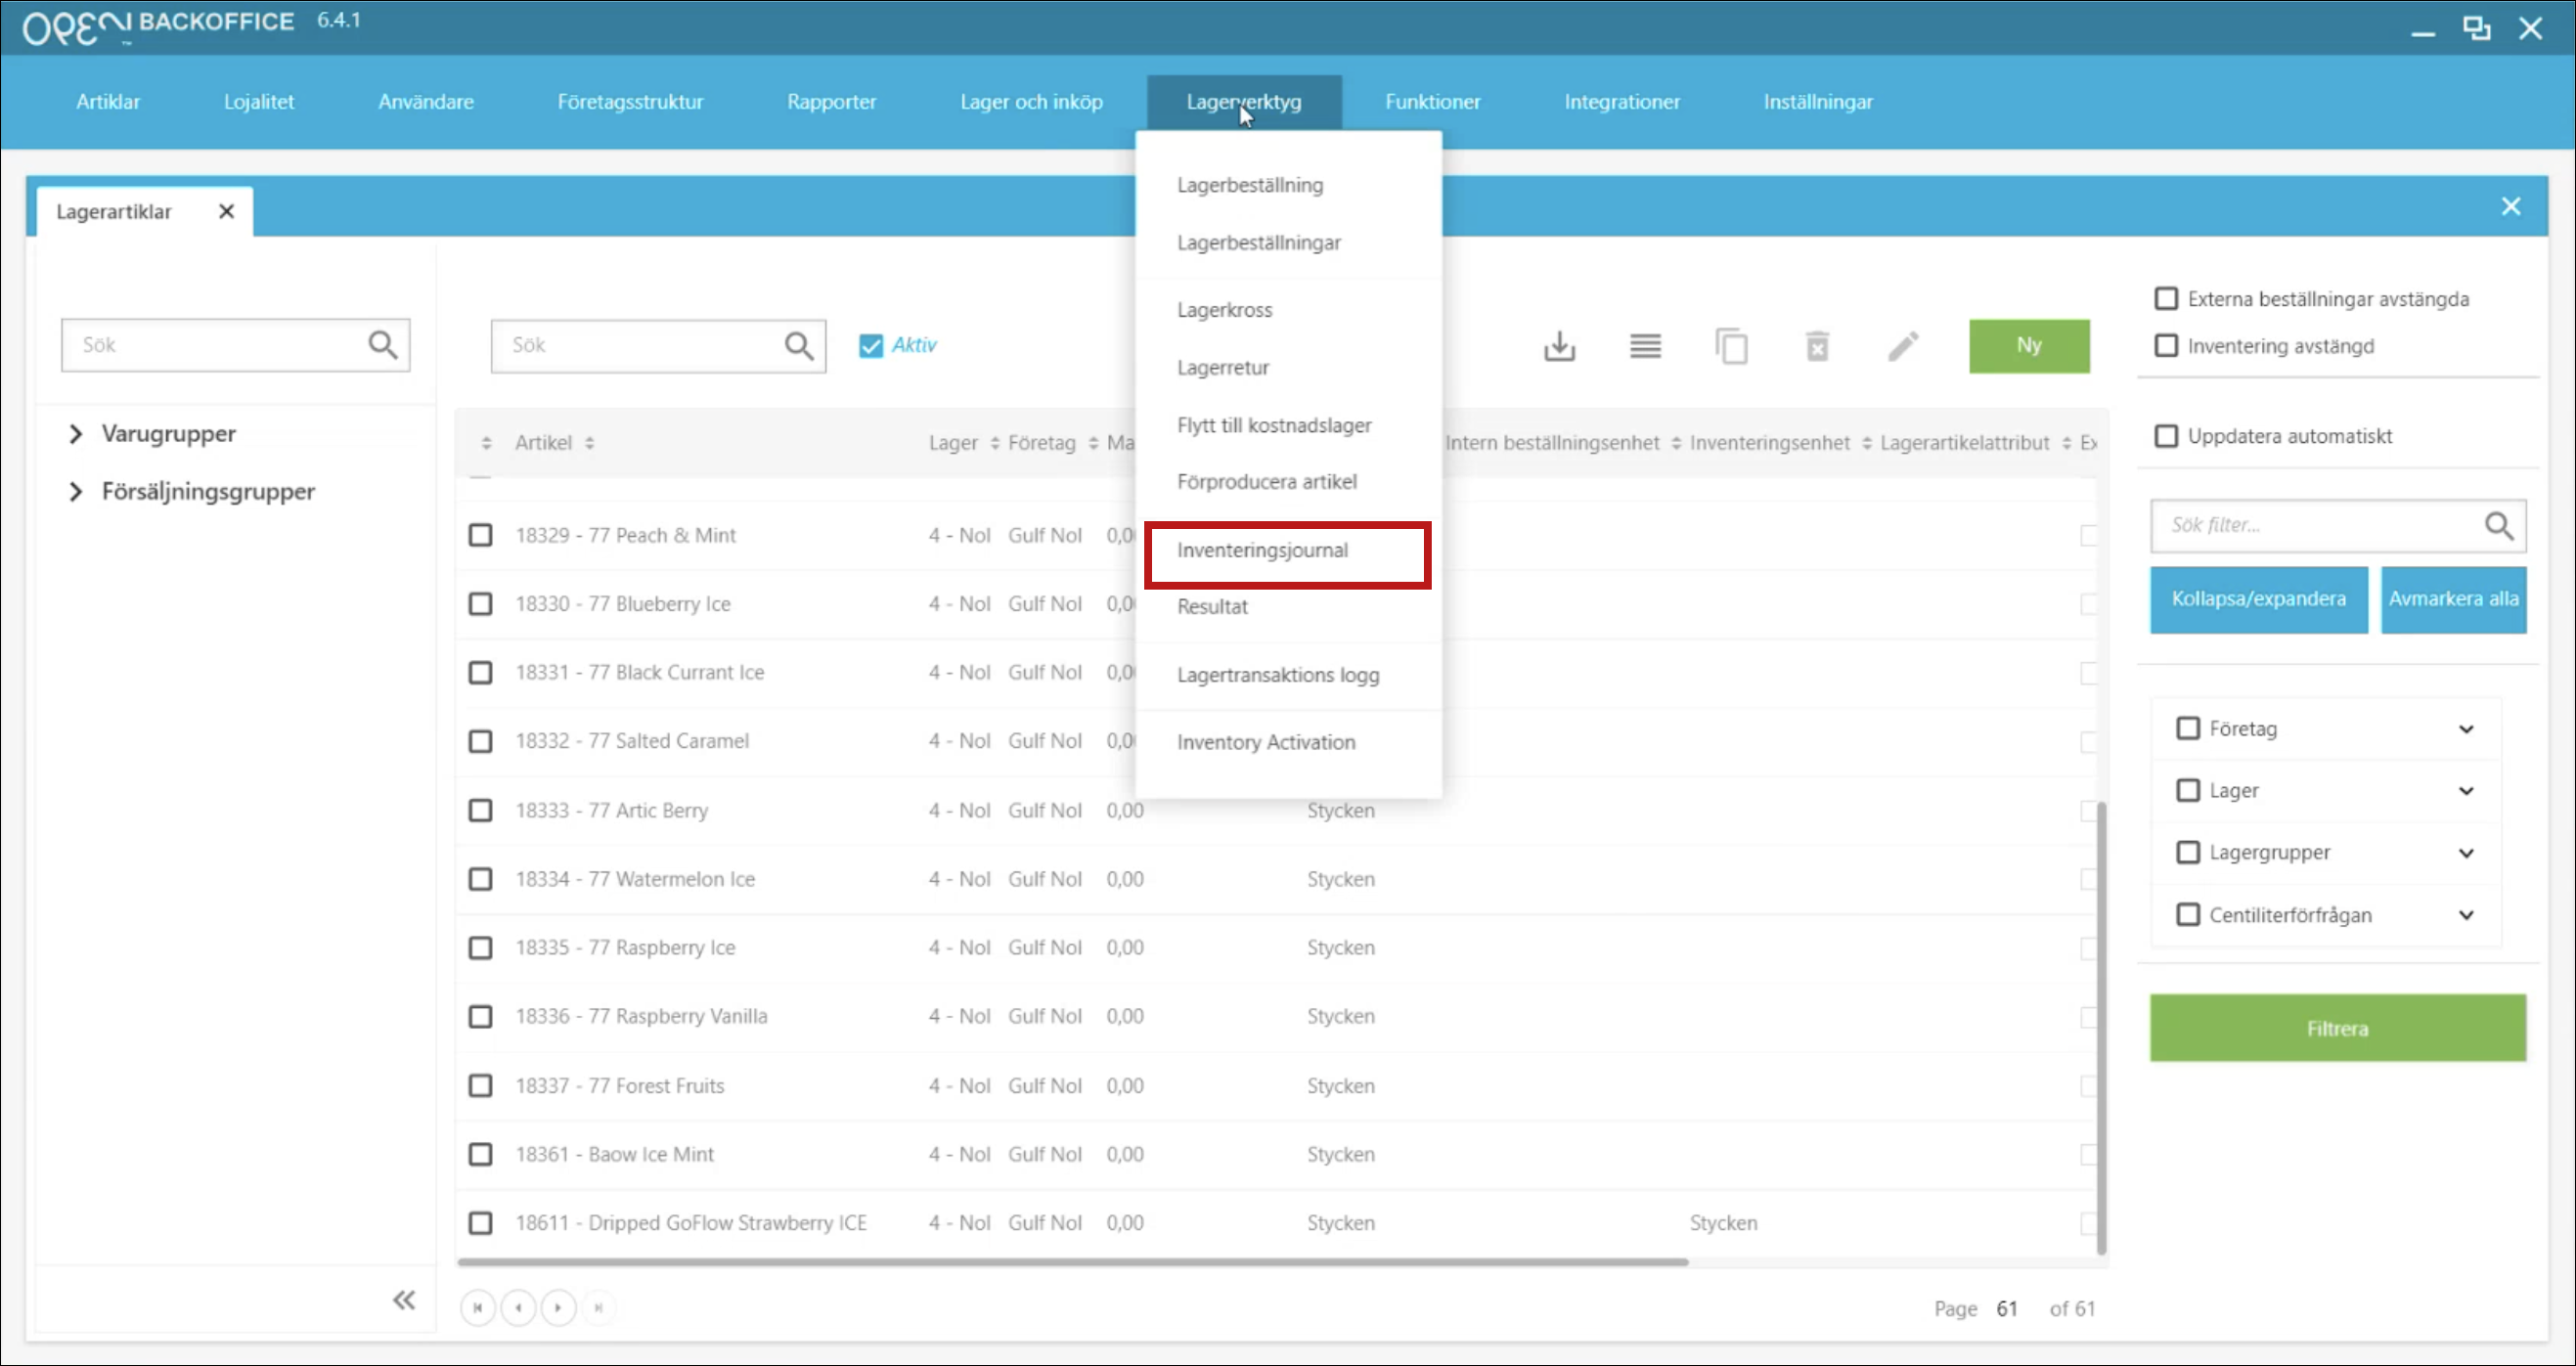The height and width of the screenshot is (1366, 2576).
Task: Choose Förproducera artikel menu item
Action: [x=1267, y=482]
